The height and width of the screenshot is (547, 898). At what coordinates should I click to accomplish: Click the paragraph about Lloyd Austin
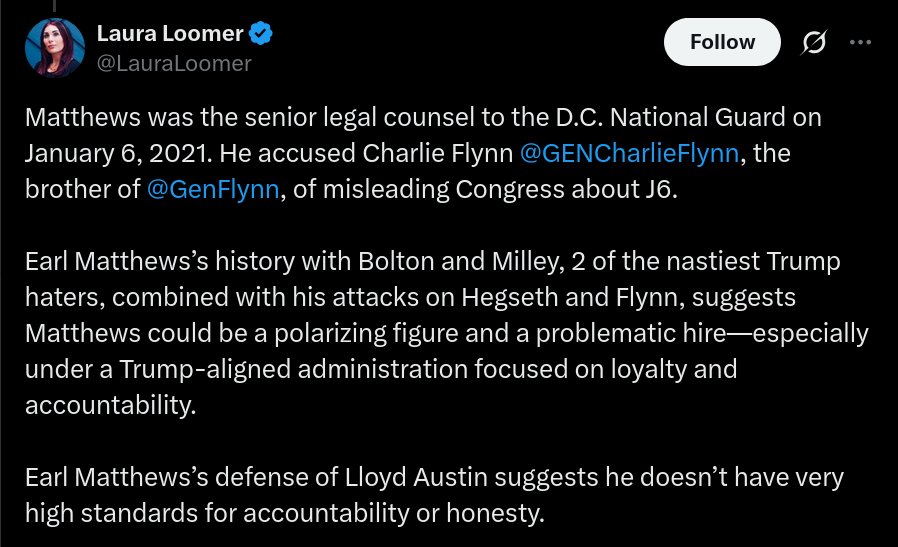[434, 495]
